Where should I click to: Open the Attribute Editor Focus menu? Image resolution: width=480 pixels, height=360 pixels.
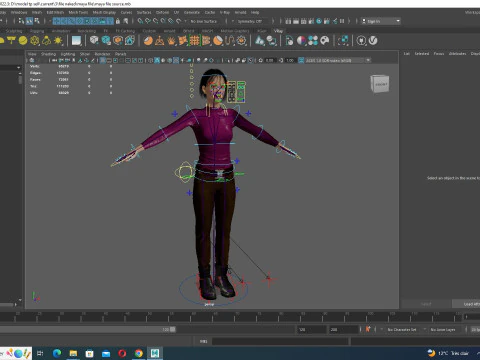pyautogui.click(x=439, y=53)
